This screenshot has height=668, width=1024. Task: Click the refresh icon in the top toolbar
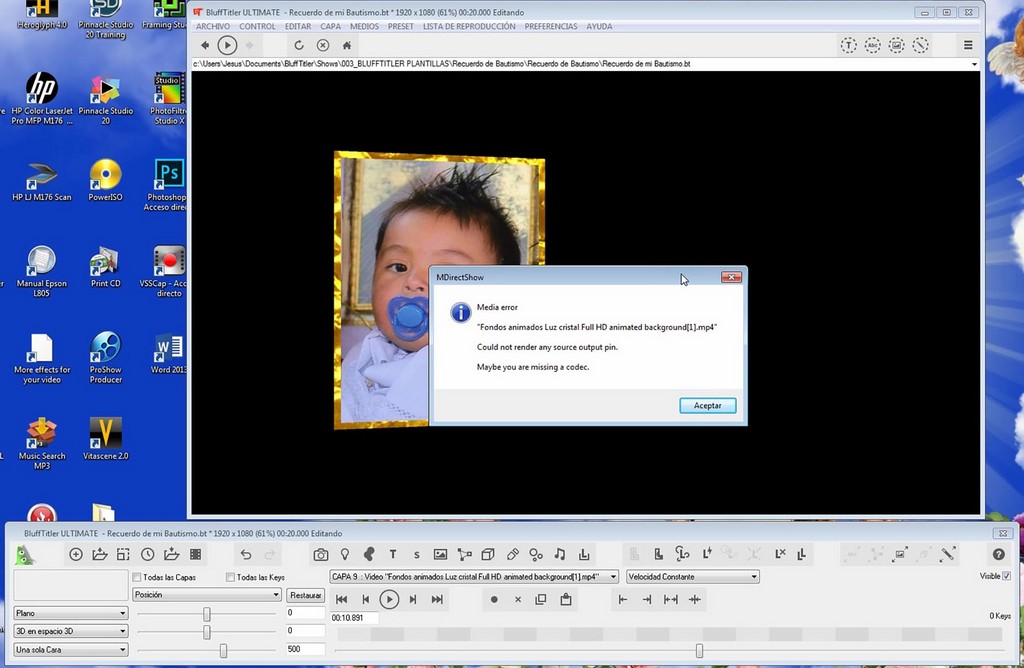(x=298, y=45)
